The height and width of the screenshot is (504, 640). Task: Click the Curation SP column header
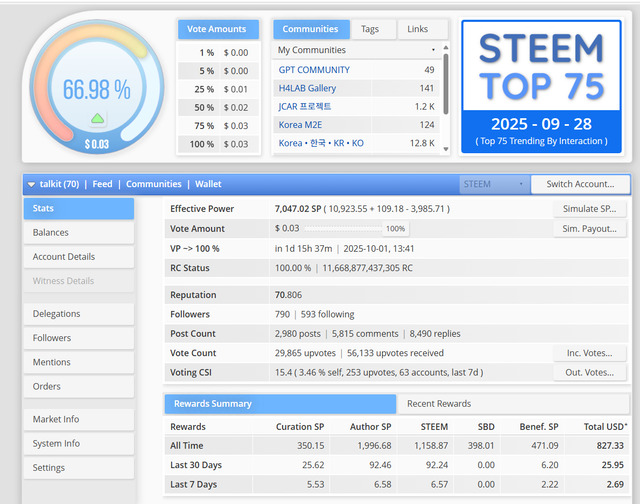[x=300, y=427]
